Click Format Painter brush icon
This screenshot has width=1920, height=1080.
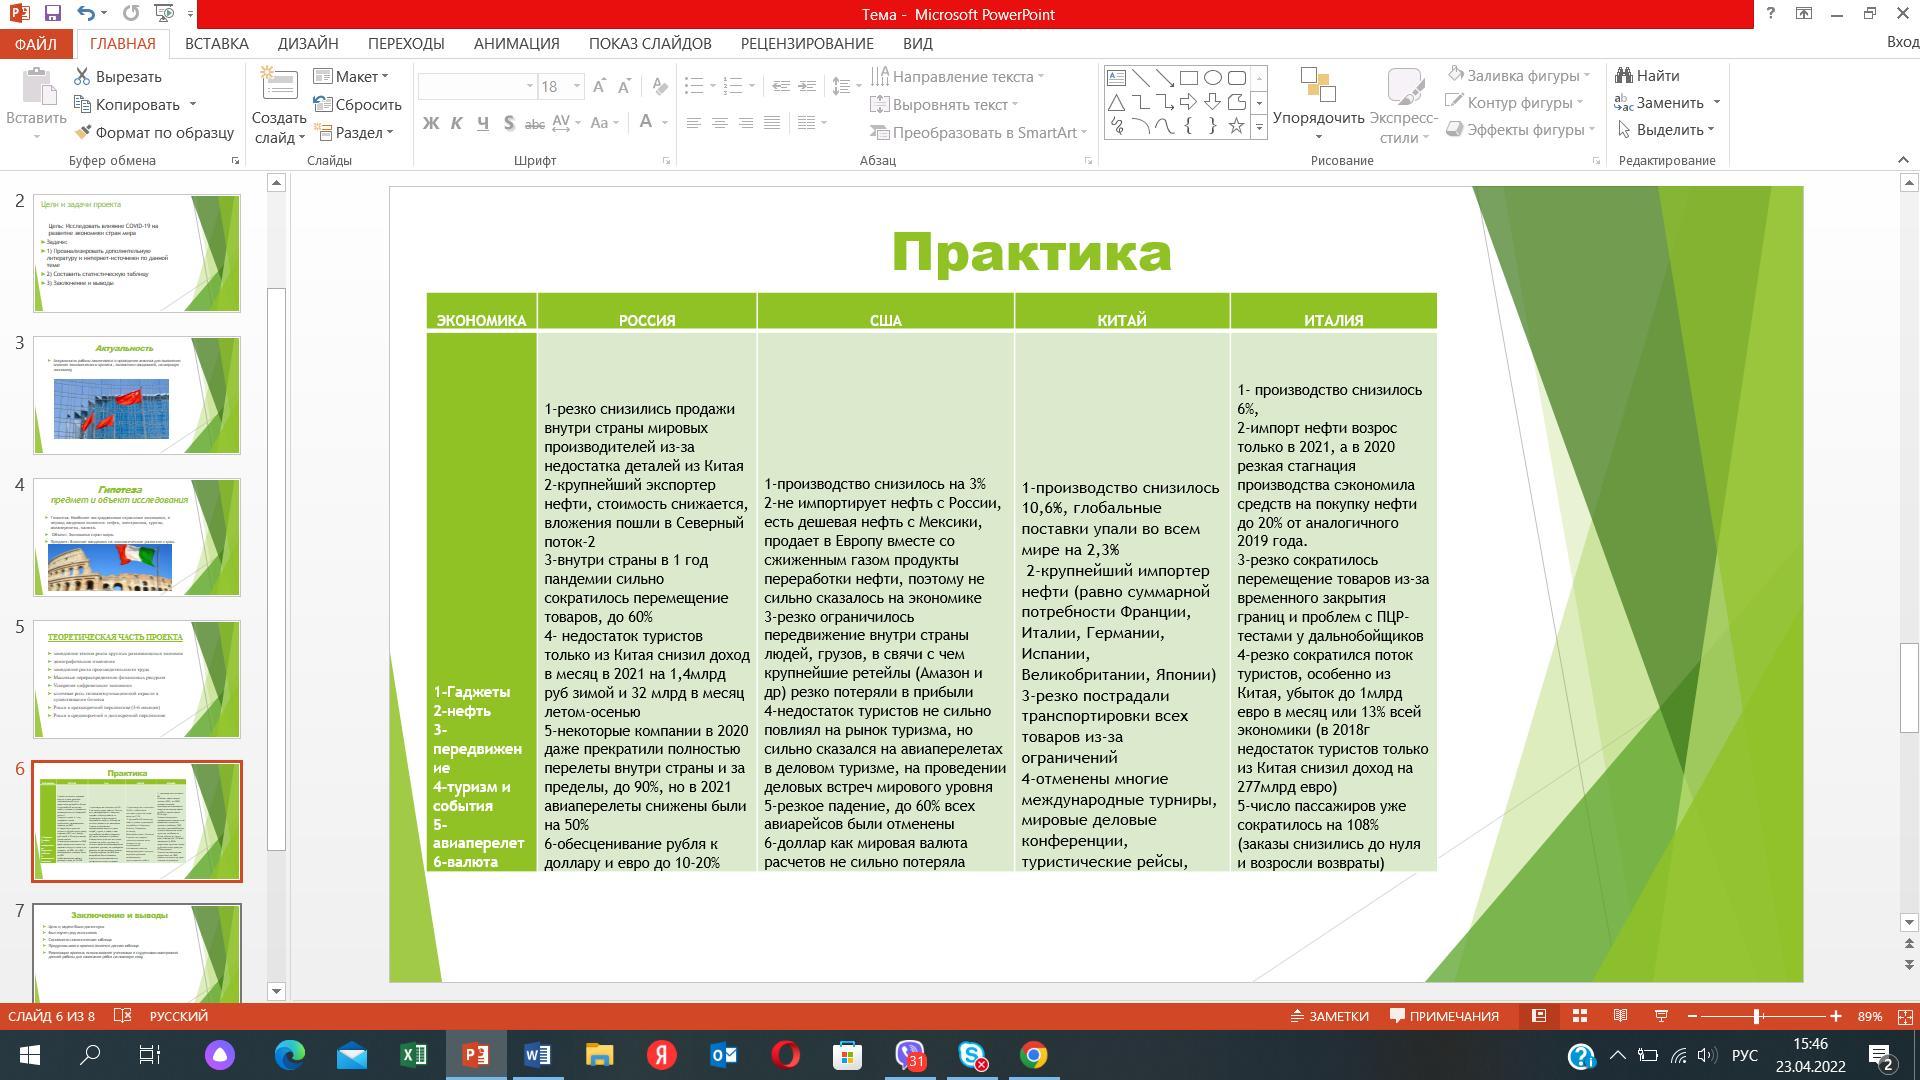(x=83, y=132)
